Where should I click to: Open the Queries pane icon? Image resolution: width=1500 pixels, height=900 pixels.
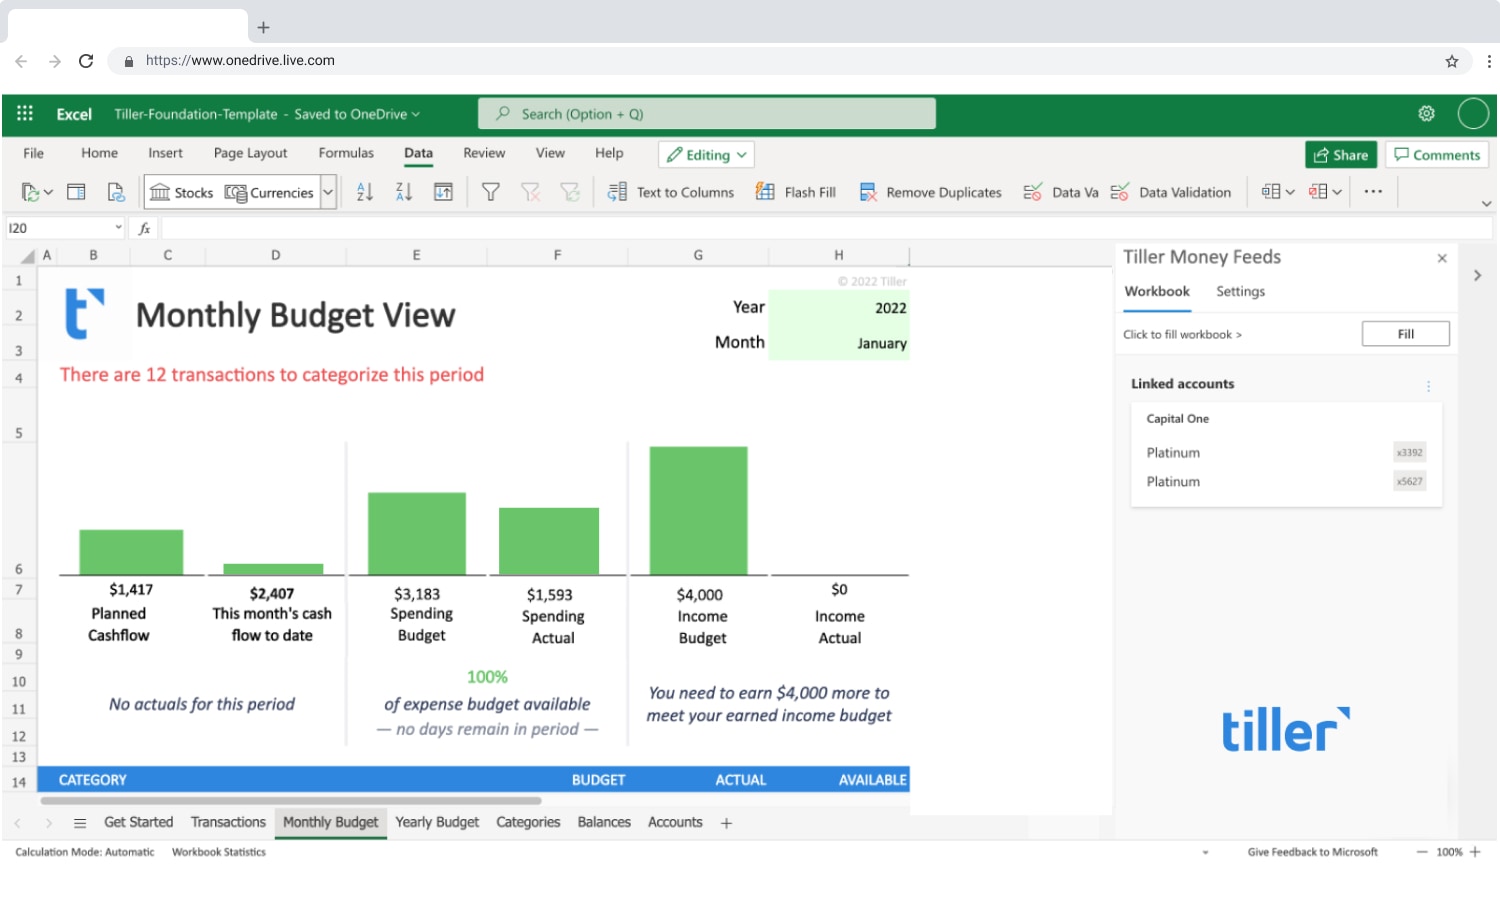point(76,192)
